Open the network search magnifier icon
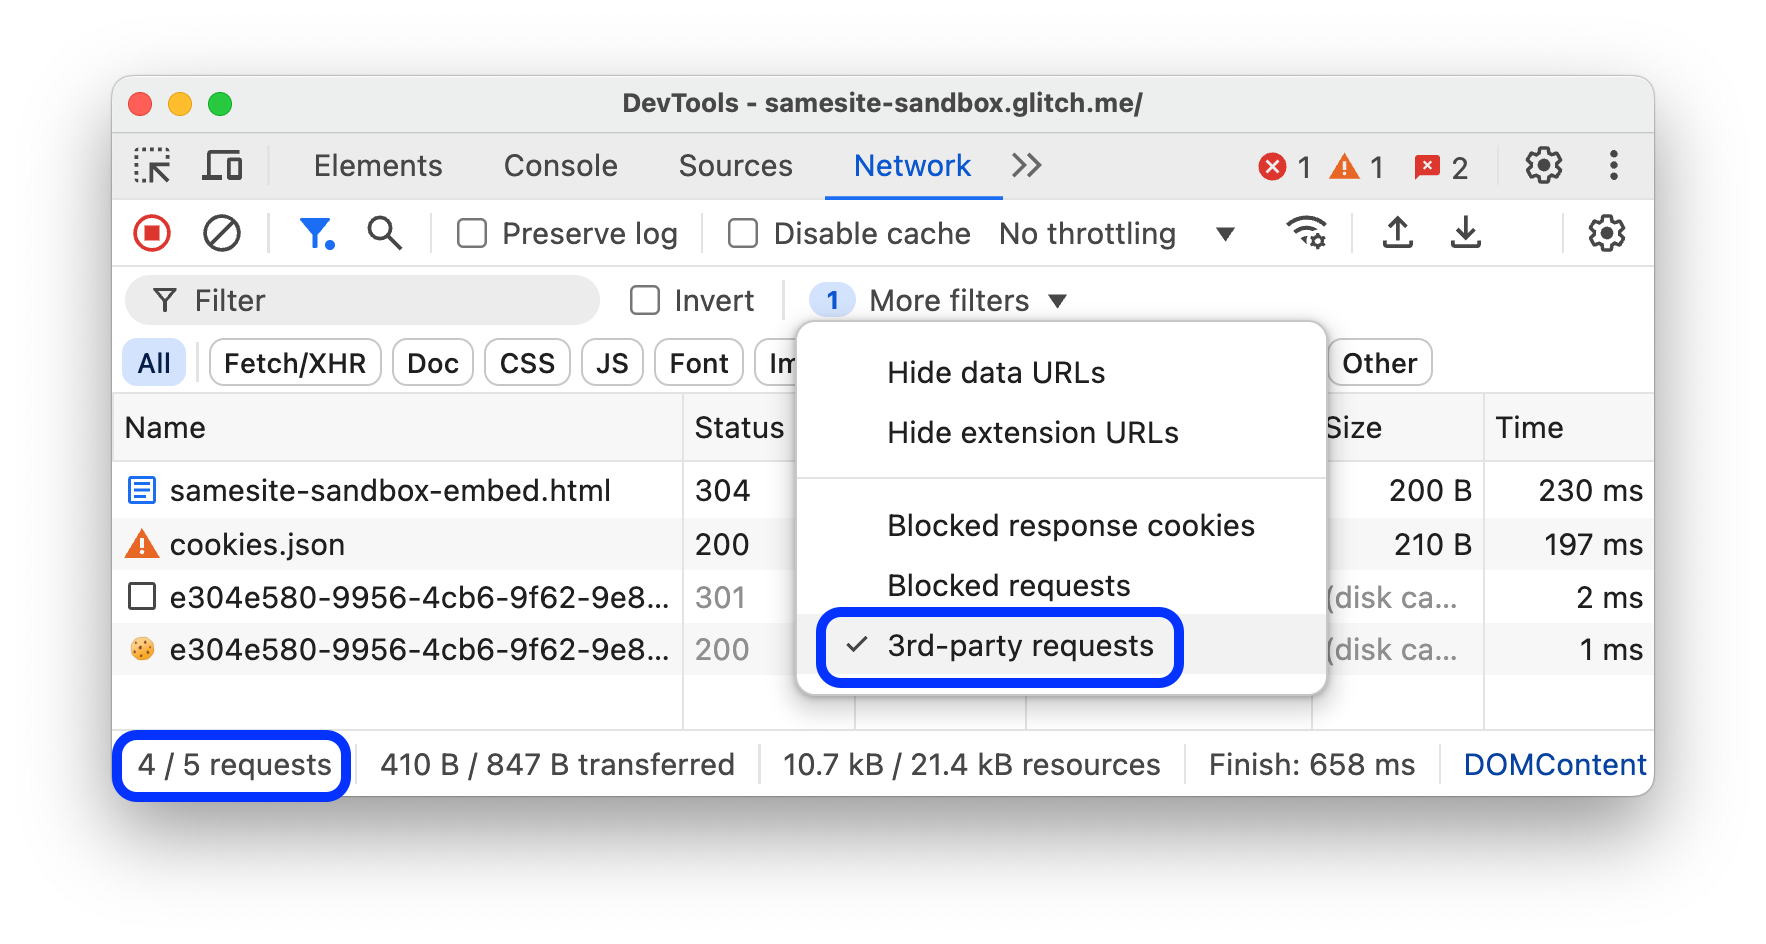Image resolution: width=1766 pixels, height=944 pixels. tap(384, 233)
